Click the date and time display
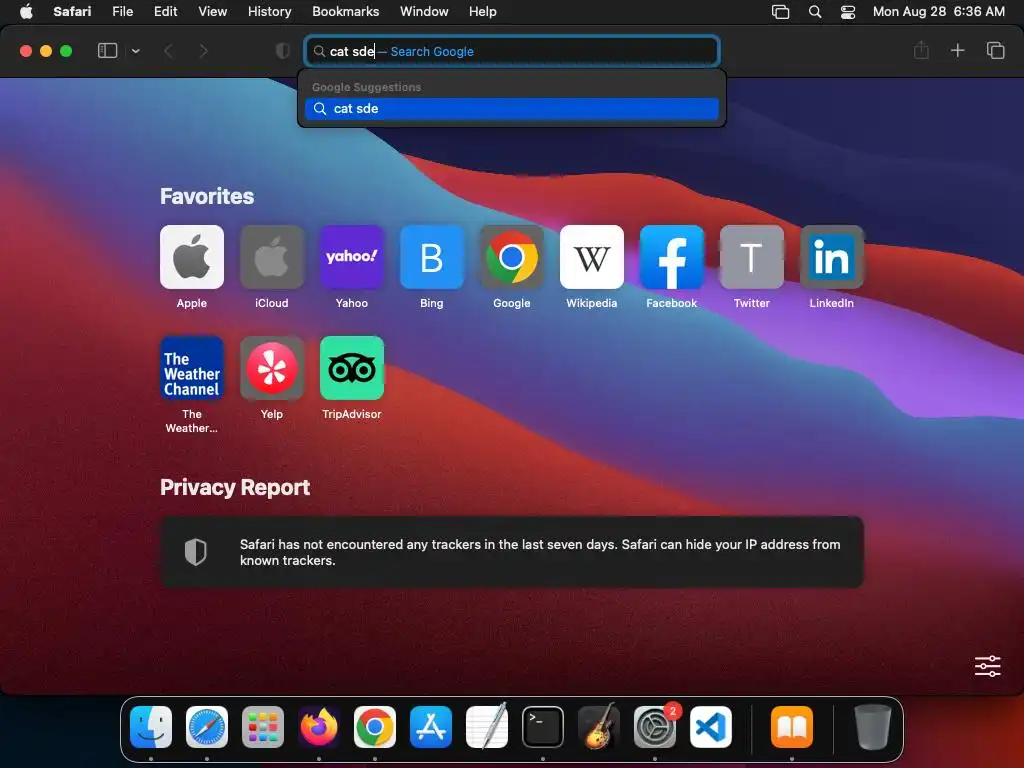Viewport: 1024px width, 768px height. point(938,12)
